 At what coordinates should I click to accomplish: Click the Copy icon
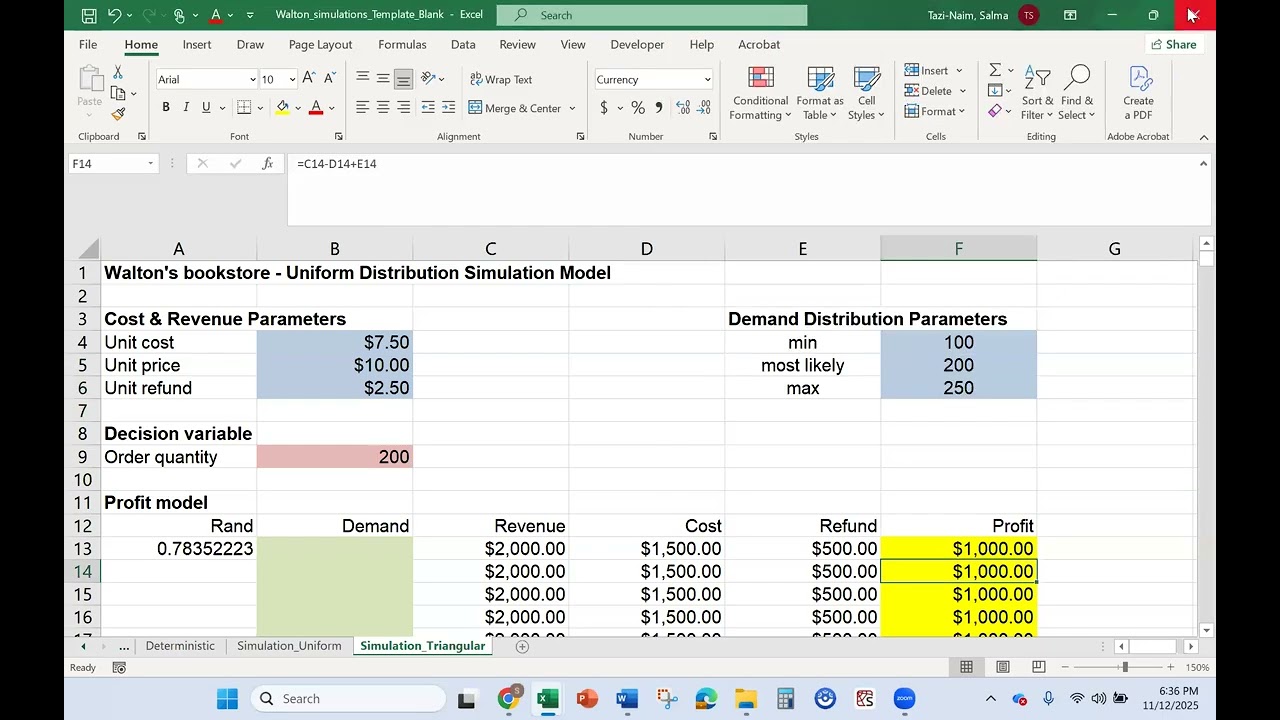click(118, 93)
